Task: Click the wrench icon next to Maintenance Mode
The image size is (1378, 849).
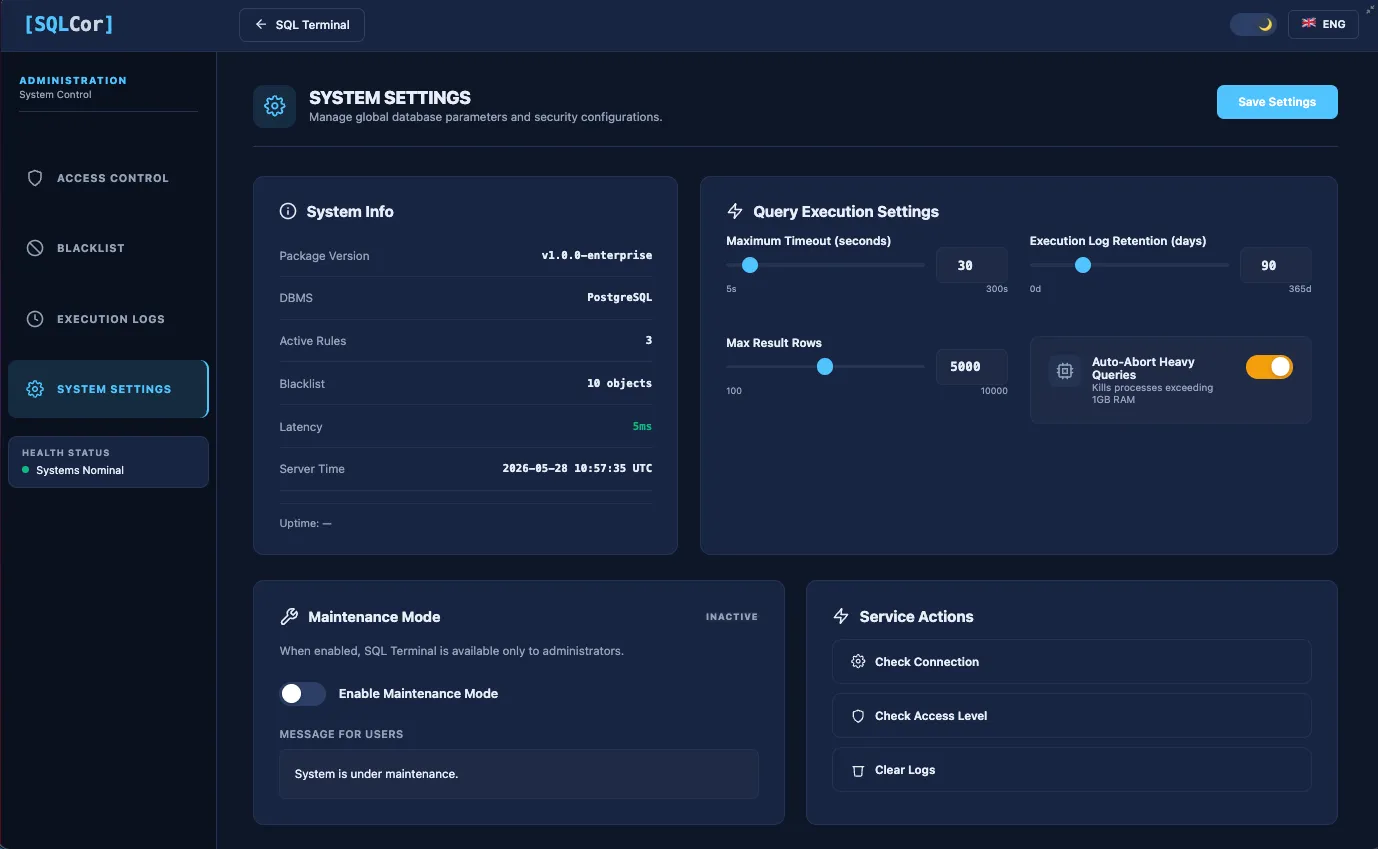Action: tap(289, 617)
